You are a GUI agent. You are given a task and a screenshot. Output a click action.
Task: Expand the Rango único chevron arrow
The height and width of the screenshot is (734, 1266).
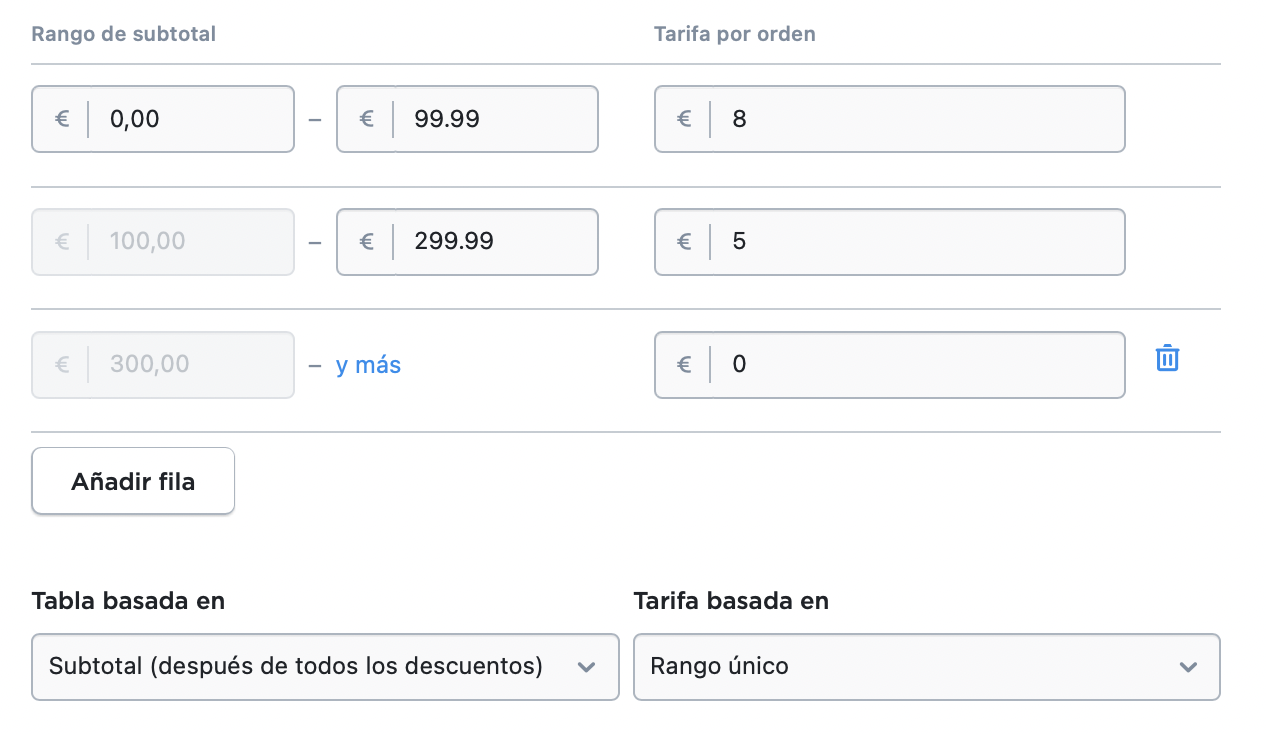pos(1188,667)
